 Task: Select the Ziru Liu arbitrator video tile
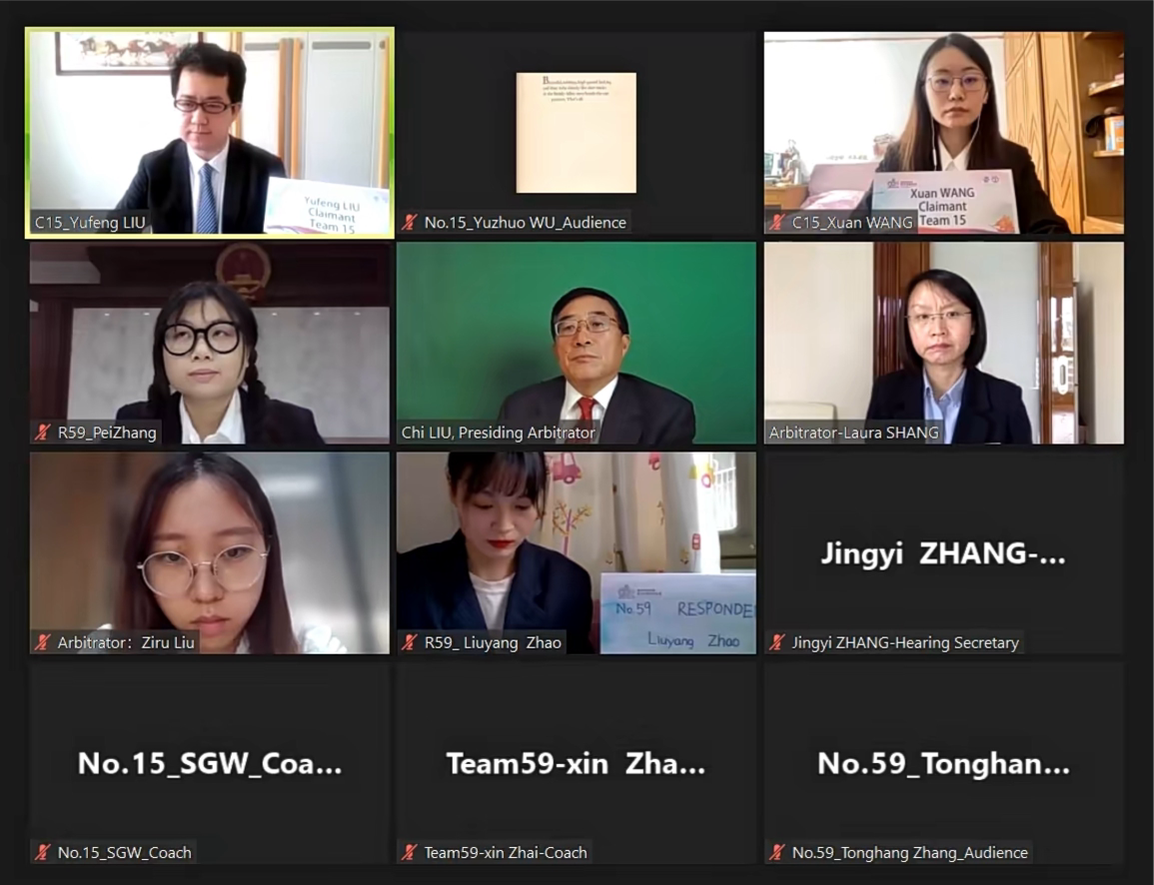[x=210, y=553]
